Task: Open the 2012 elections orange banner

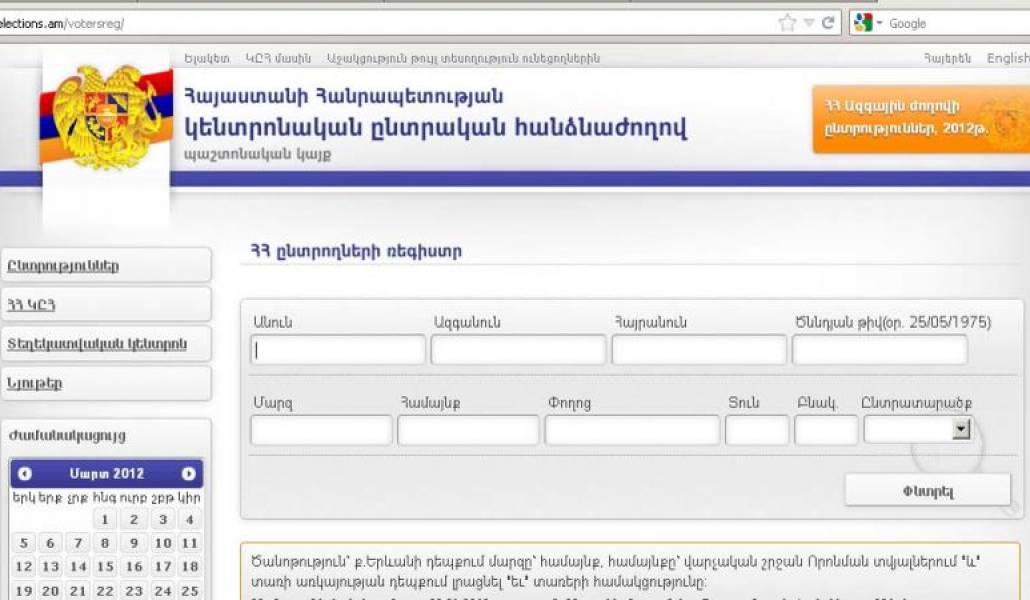Action: (x=920, y=119)
